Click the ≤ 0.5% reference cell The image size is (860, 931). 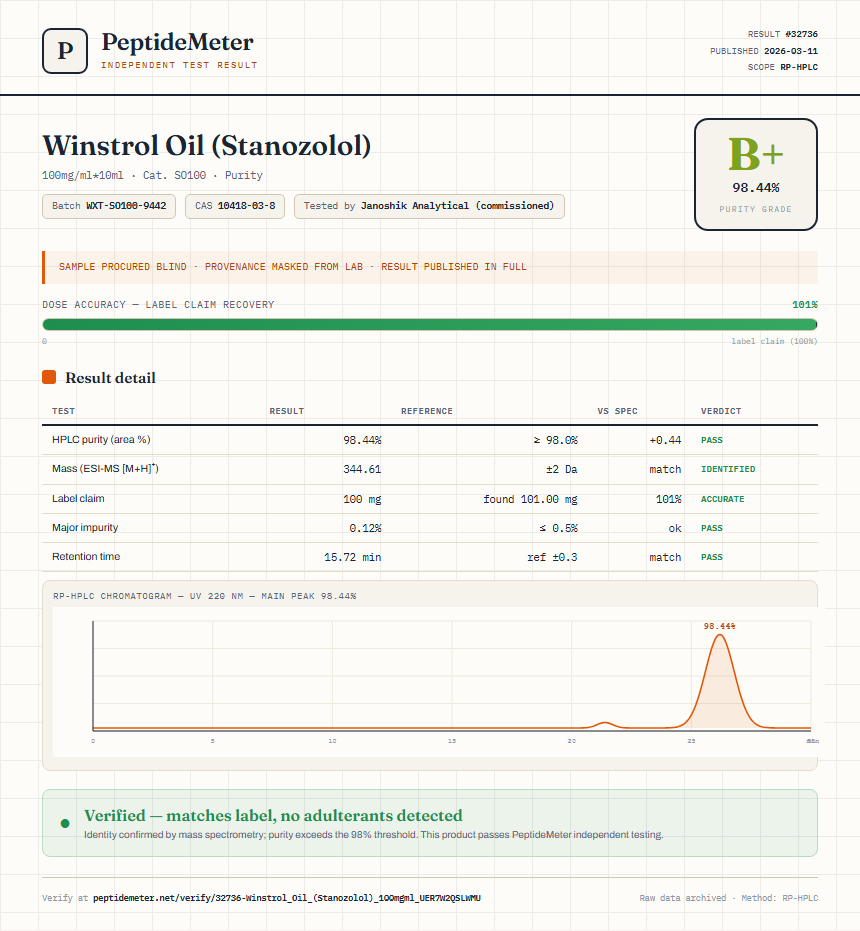tap(558, 528)
